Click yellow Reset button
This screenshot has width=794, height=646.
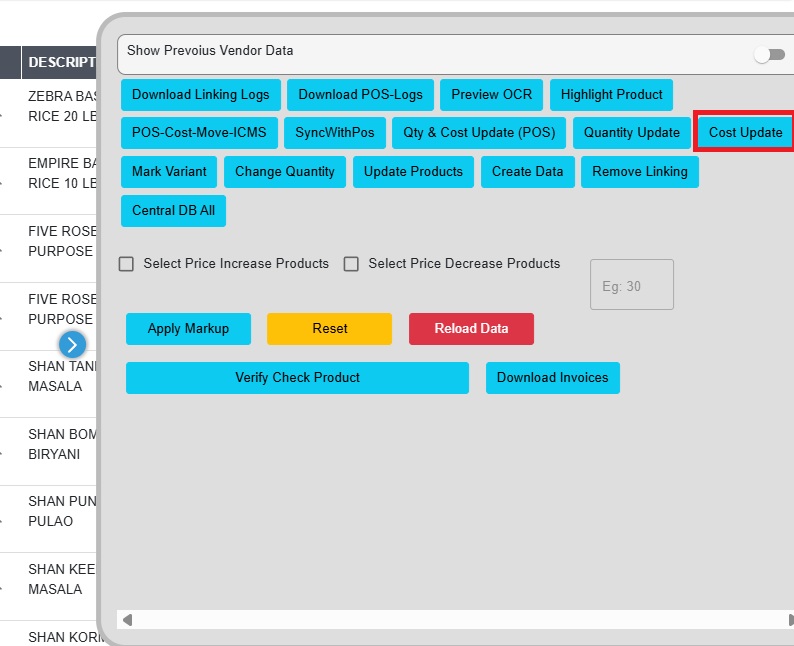tap(329, 329)
